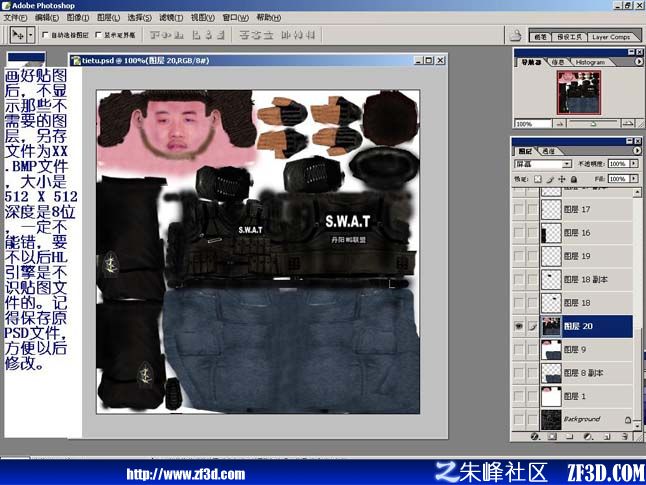
Task: Enable the show bounding box checkbox
Action: coord(98,35)
